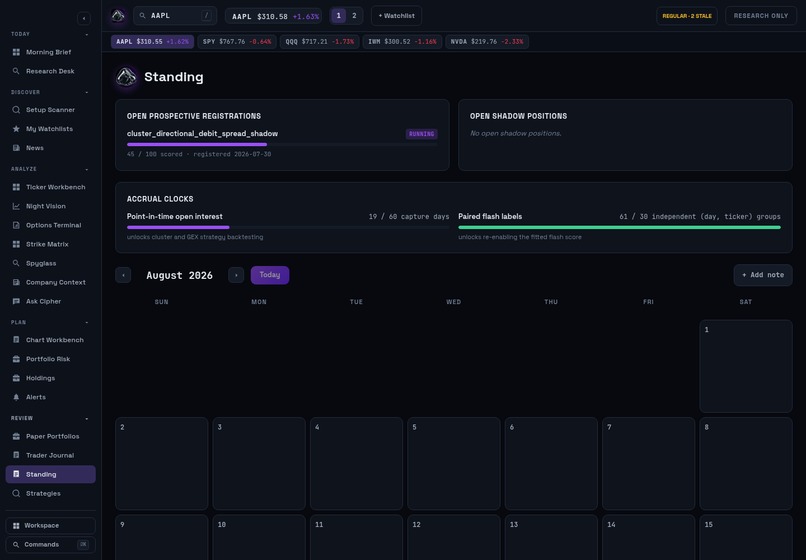806x560 pixels.
Task: Click cluster_directional_debit_spread_shadow registration name
Action: point(203,134)
